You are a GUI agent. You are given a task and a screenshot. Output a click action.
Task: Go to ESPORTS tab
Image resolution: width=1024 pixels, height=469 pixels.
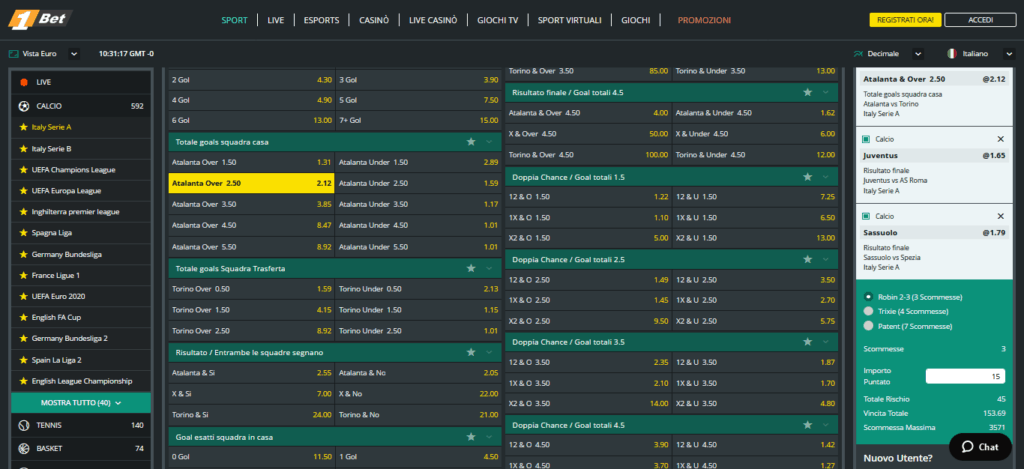321,20
